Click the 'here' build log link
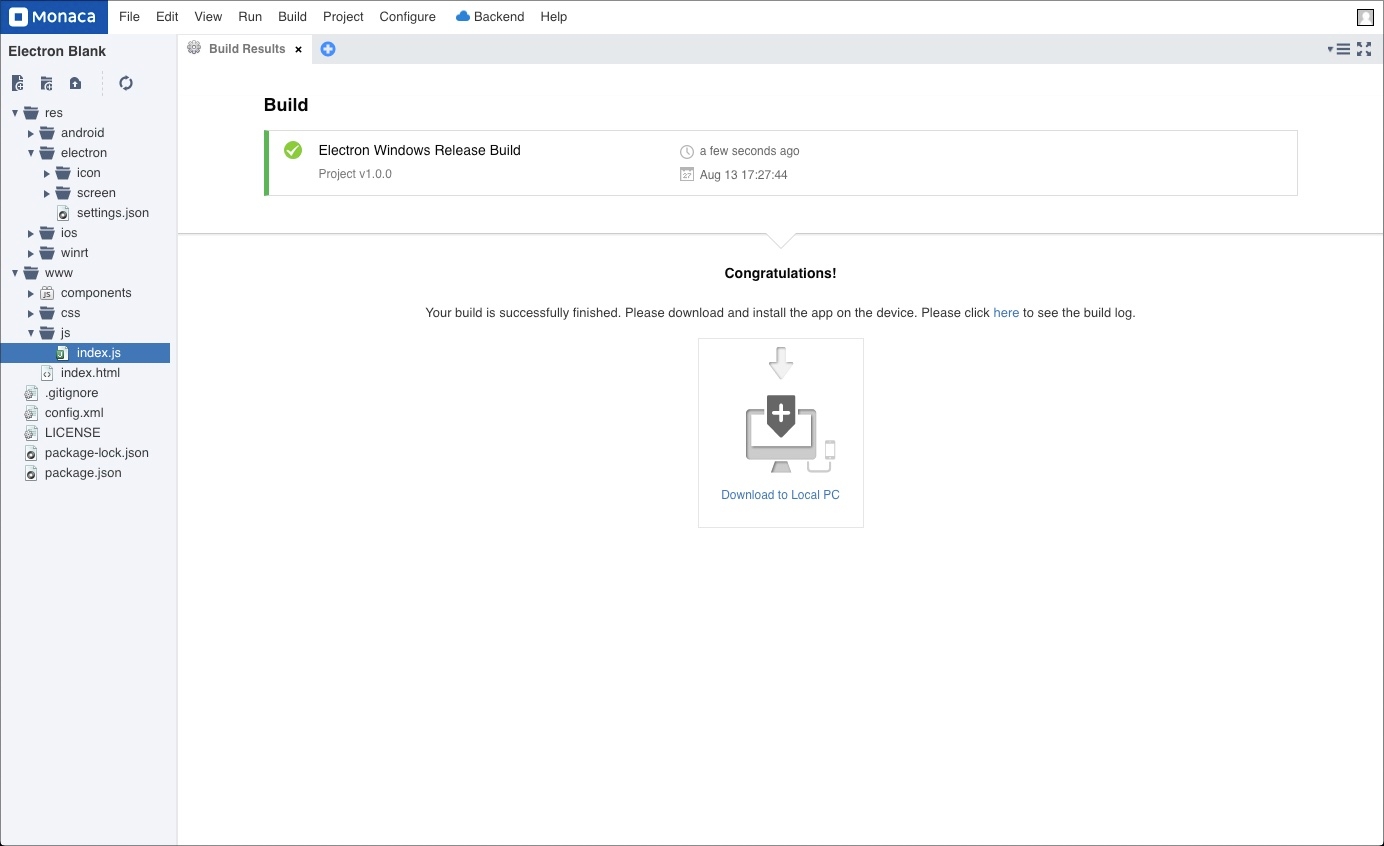This screenshot has width=1384, height=846. [x=1006, y=313]
